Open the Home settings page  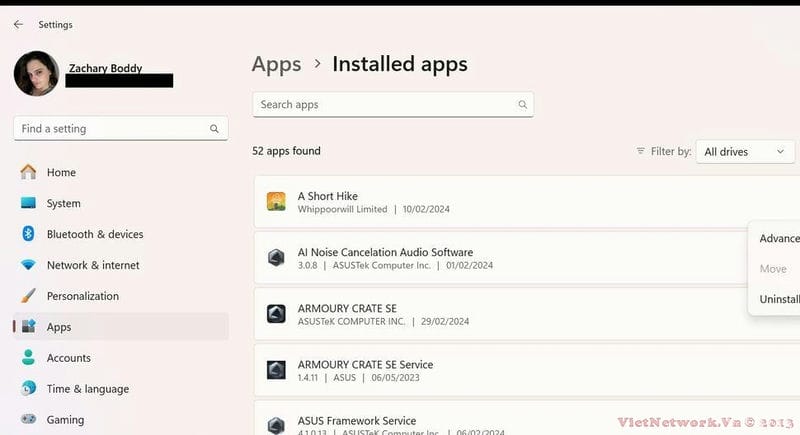click(120, 172)
